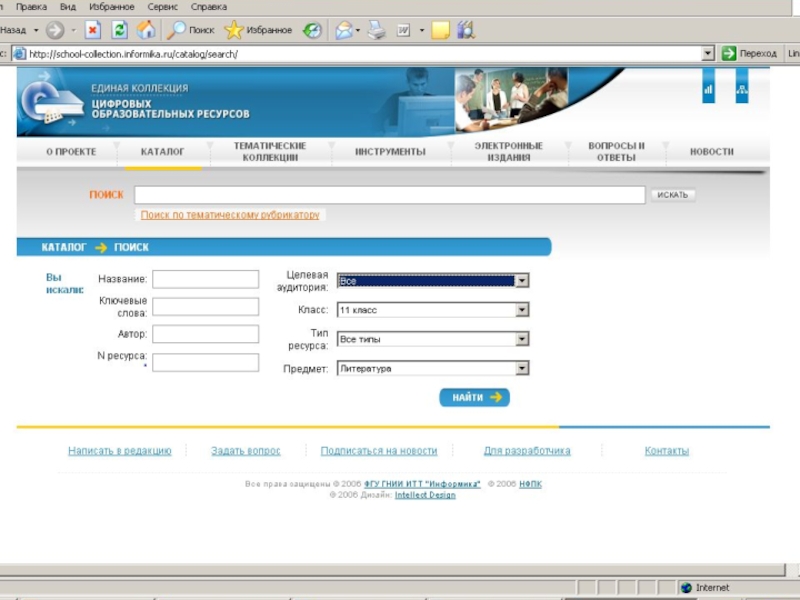Click the Print icon in the toolbar
Image resolution: width=800 pixels, height=600 pixels.
(x=376, y=30)
